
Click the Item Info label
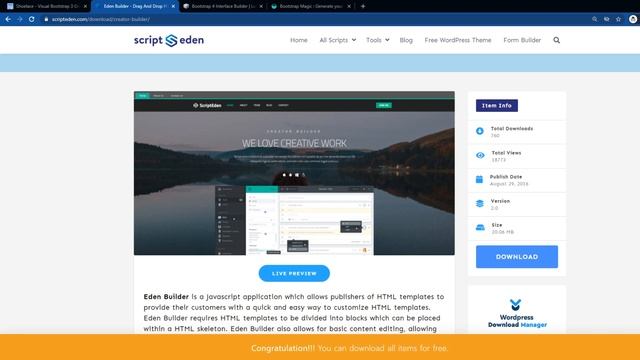(x=497, y=105)
